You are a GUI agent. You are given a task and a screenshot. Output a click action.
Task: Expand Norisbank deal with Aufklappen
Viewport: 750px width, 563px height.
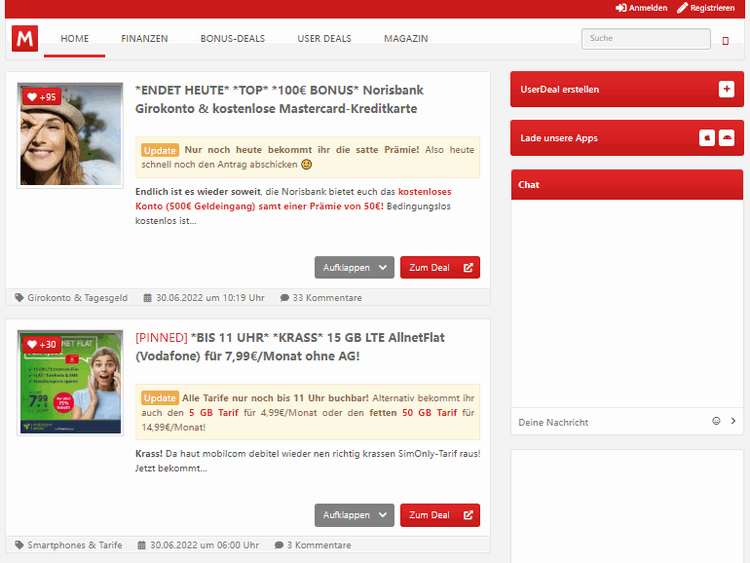355,268
